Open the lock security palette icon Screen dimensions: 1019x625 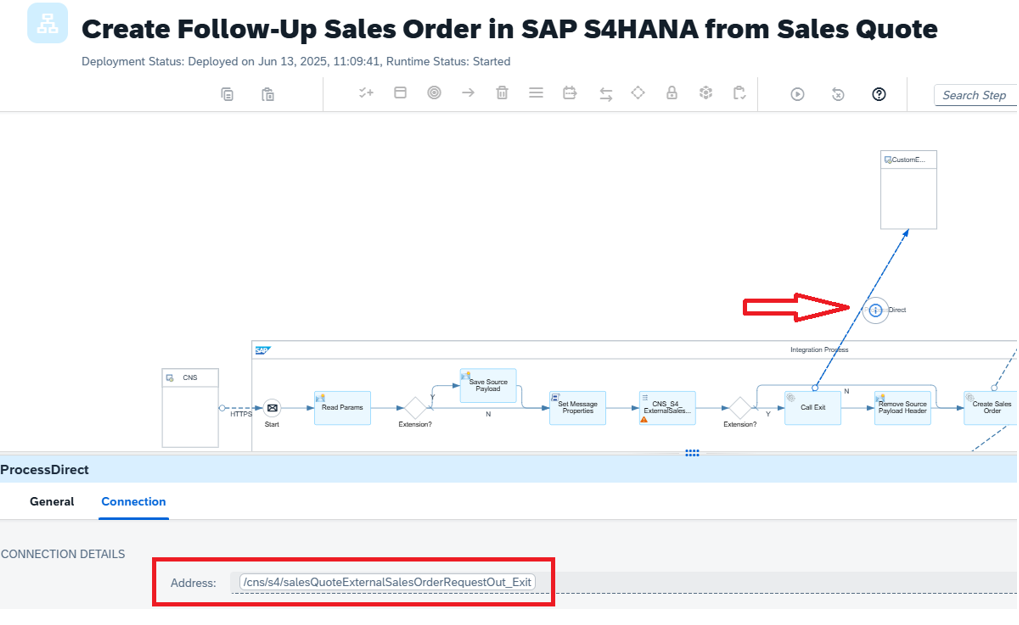(672, 93)
